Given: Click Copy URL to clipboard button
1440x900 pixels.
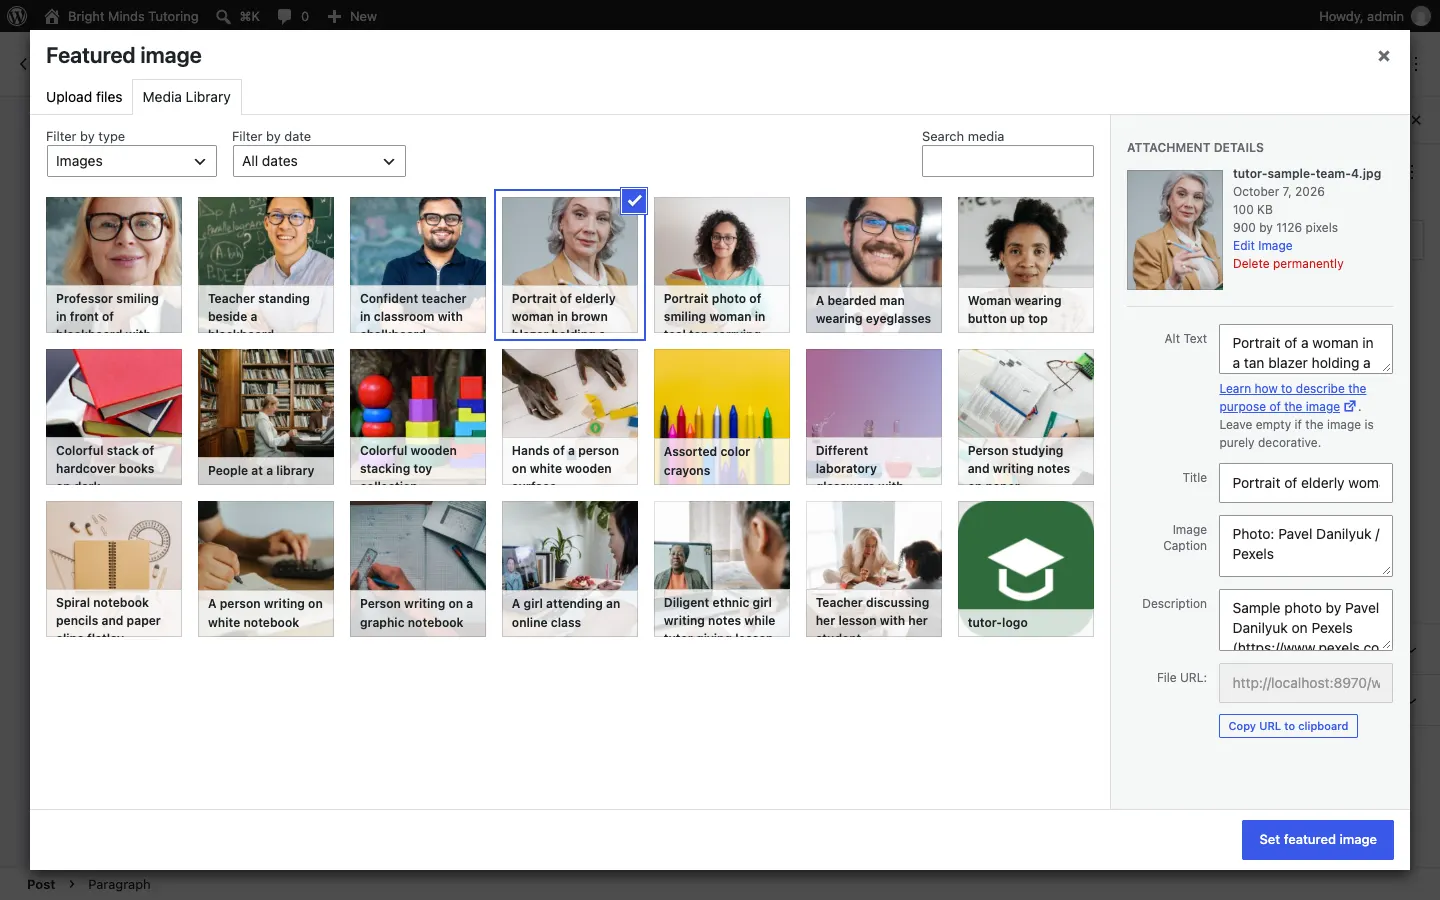Looking at the screenshot, I should click(1288, 726).
